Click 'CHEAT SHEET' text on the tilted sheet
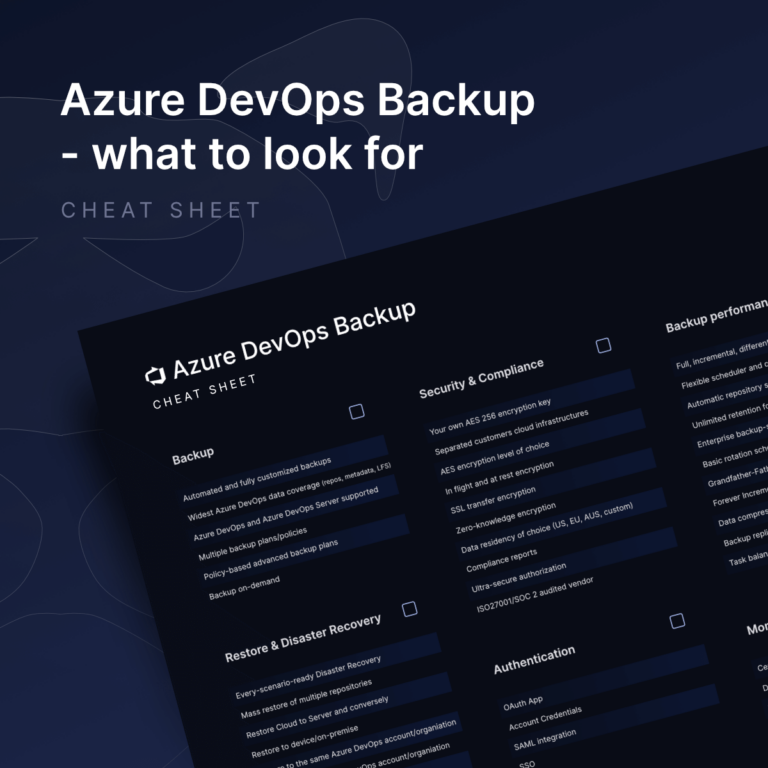The image size is (768, 768). [204, 391]
